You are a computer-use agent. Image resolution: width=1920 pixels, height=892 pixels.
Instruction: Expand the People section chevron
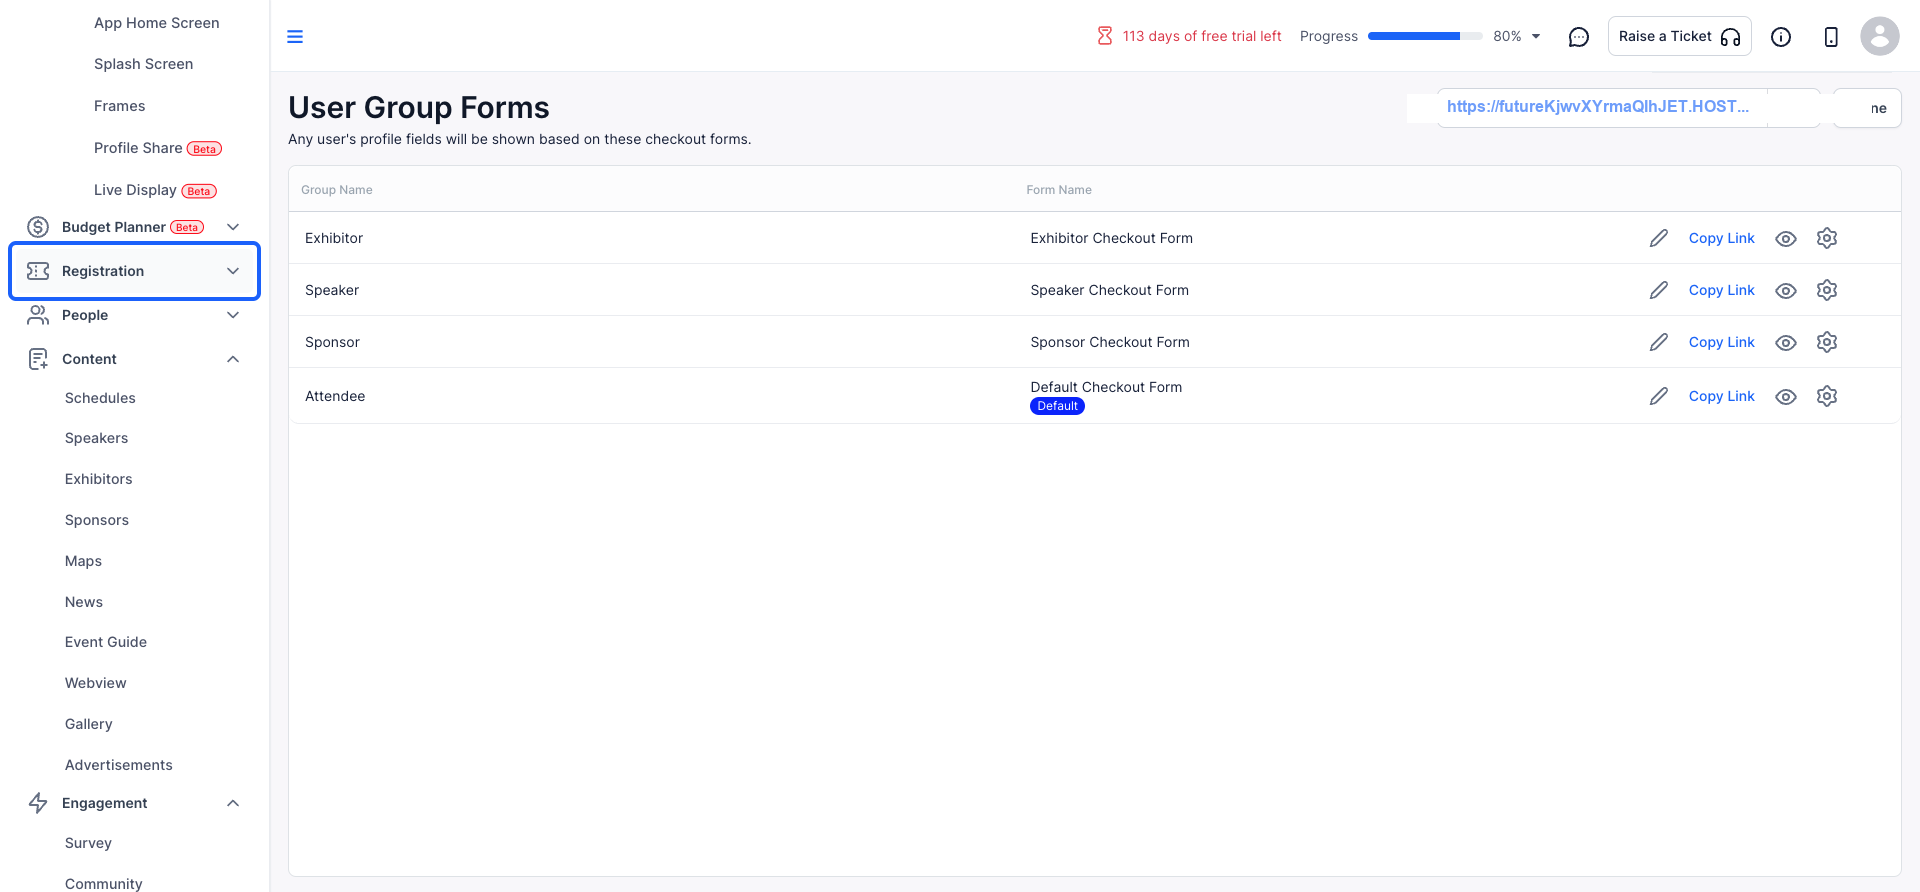point(233,315)
